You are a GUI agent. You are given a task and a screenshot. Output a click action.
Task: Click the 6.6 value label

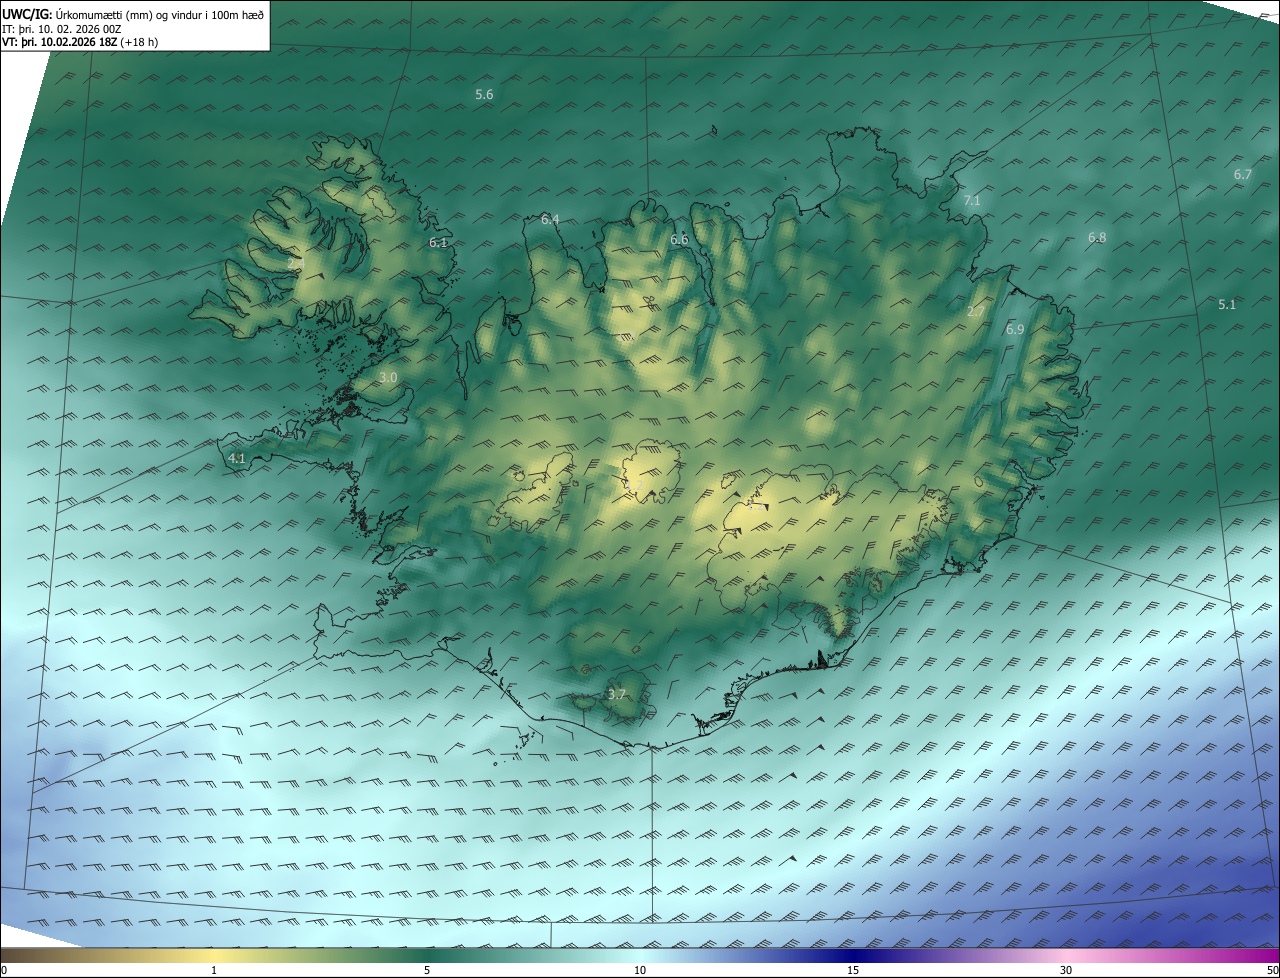coord(679,239)
